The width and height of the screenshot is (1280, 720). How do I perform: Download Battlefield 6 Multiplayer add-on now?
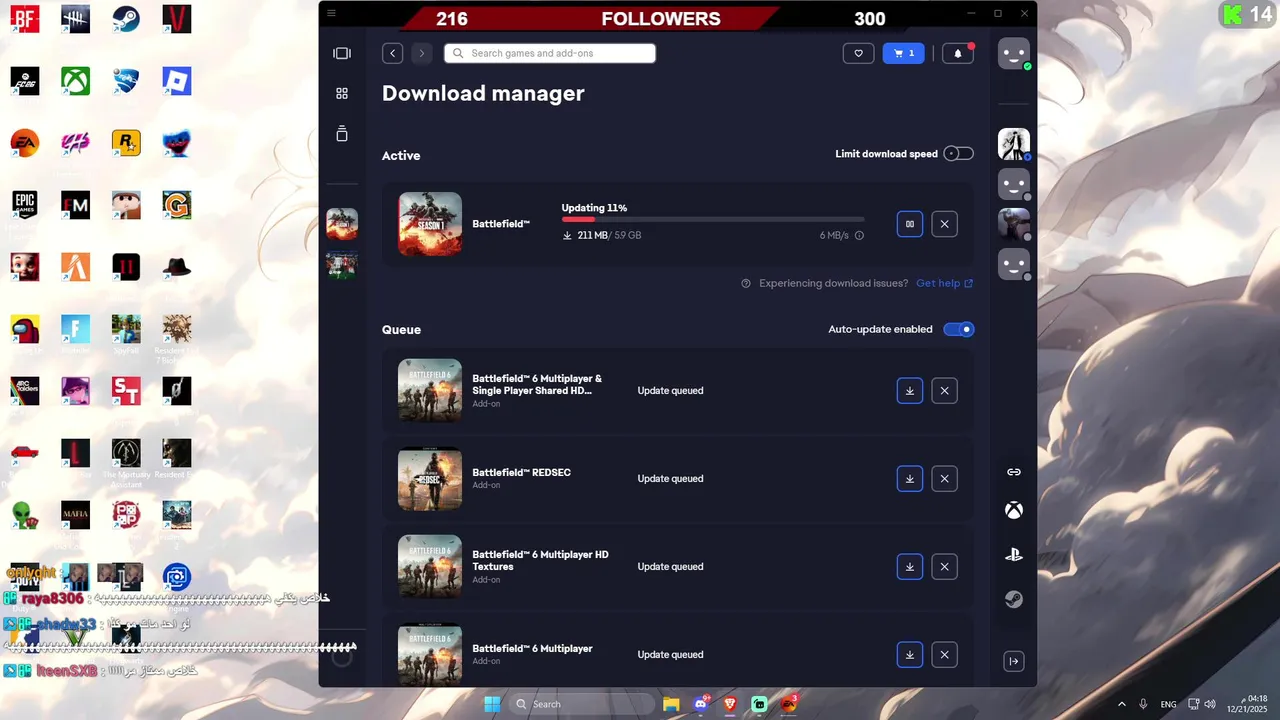click(910, 655)
